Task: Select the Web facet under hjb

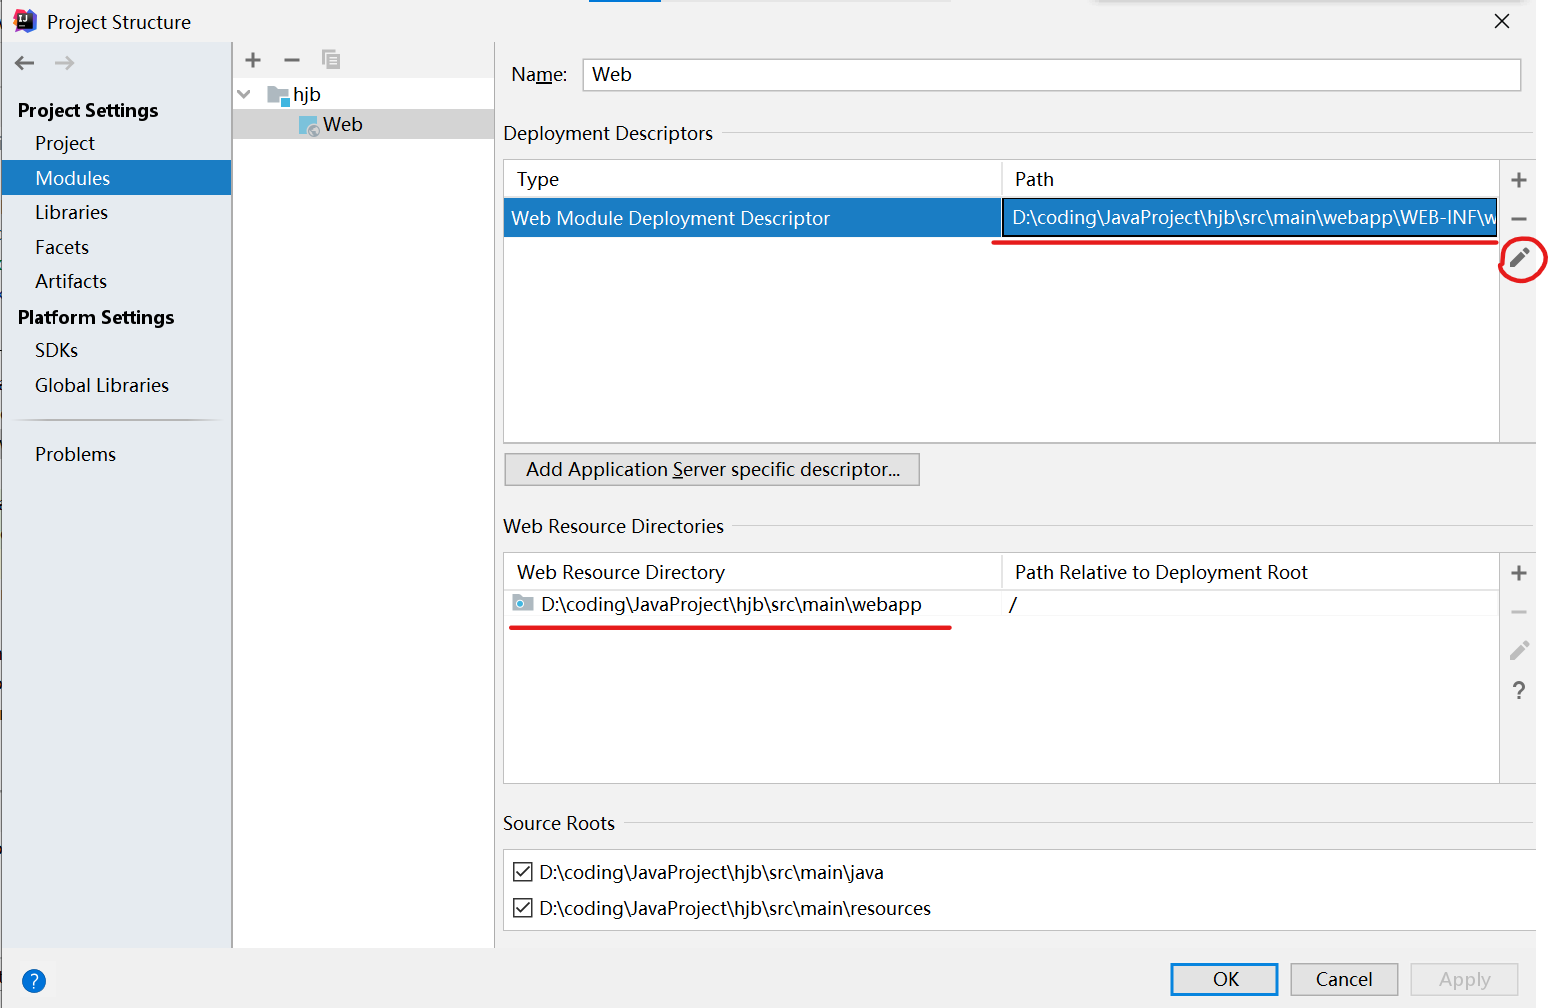Action: (x=342, y=124)
